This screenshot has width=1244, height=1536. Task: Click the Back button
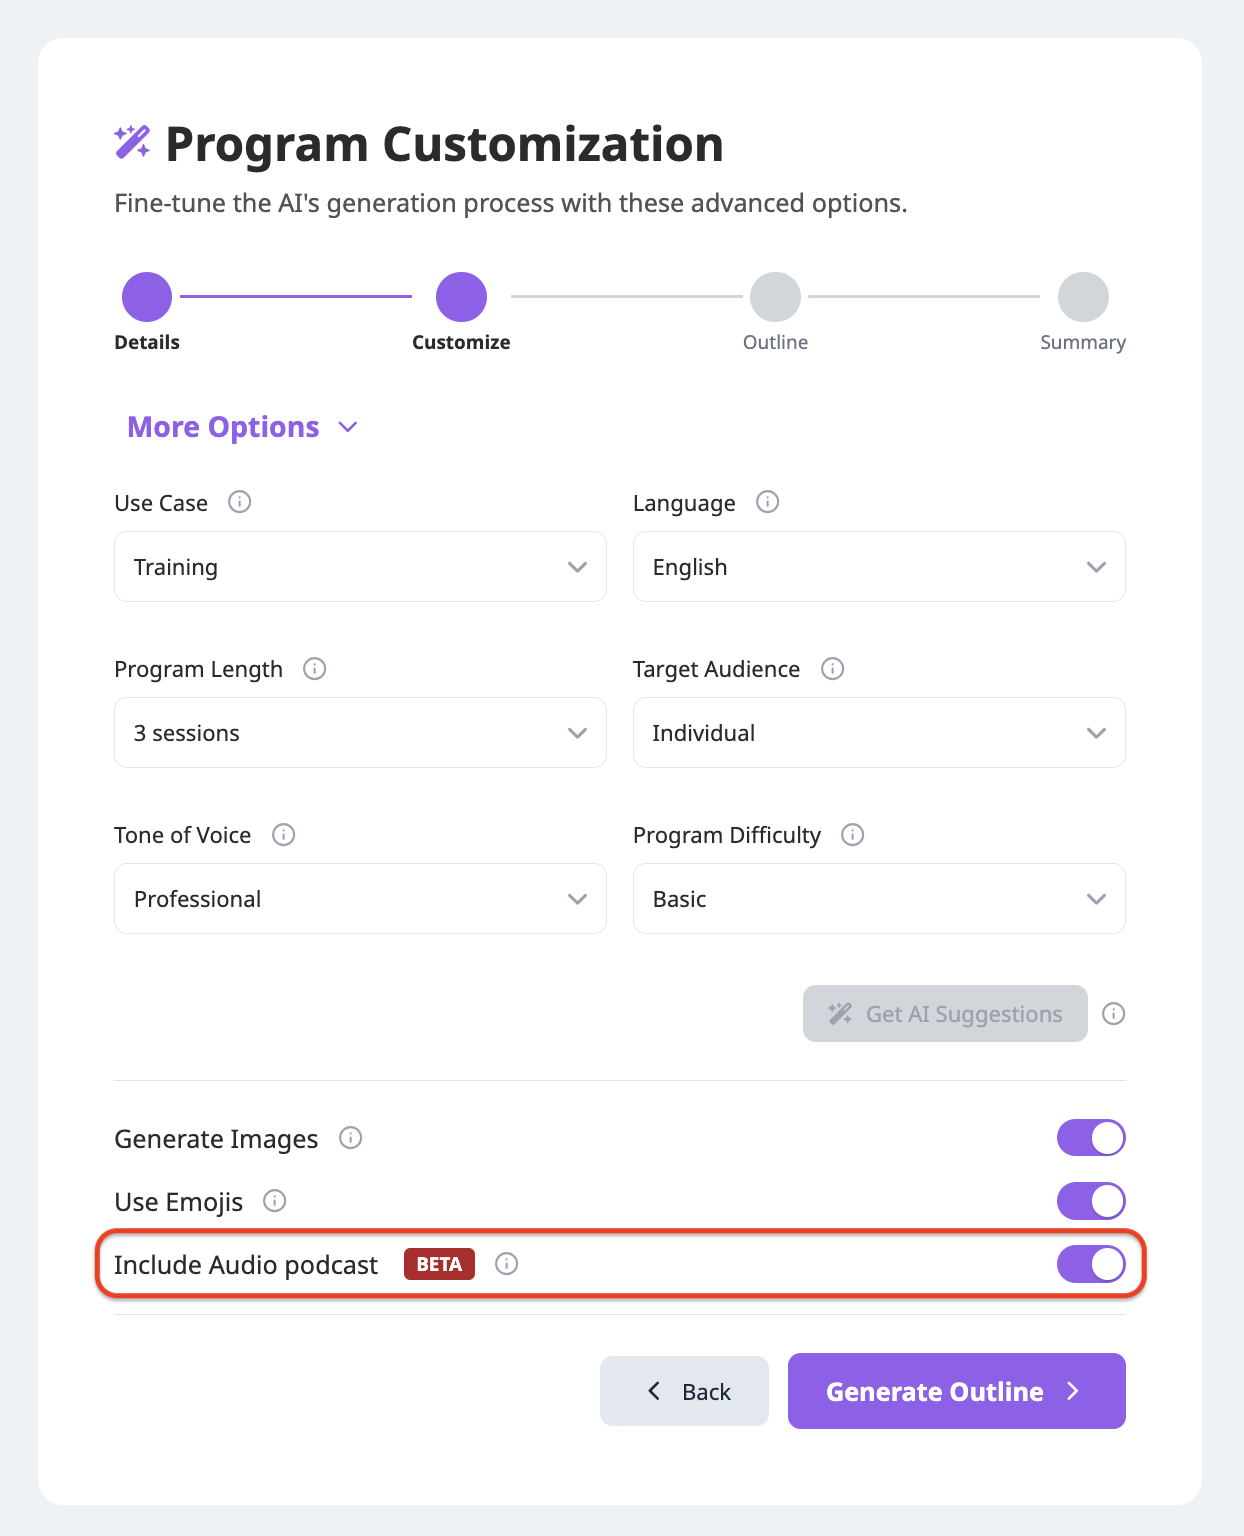click(684, 1391)
